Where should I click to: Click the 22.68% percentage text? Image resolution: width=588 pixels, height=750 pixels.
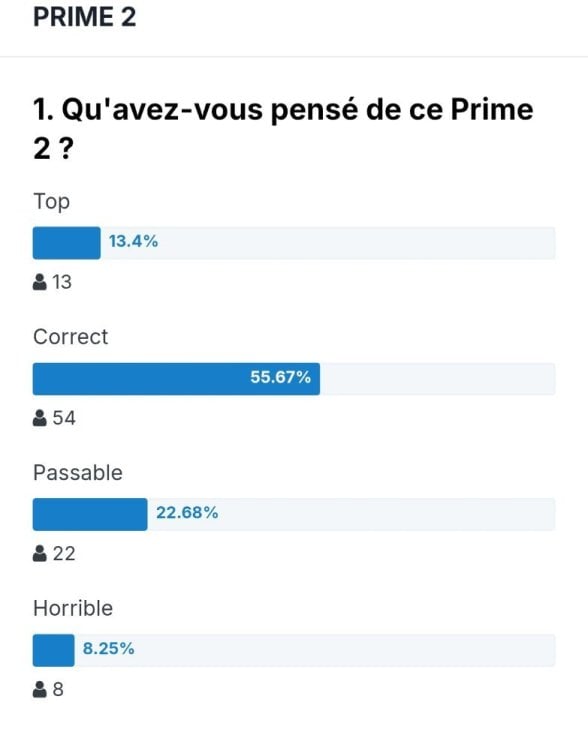187,513
